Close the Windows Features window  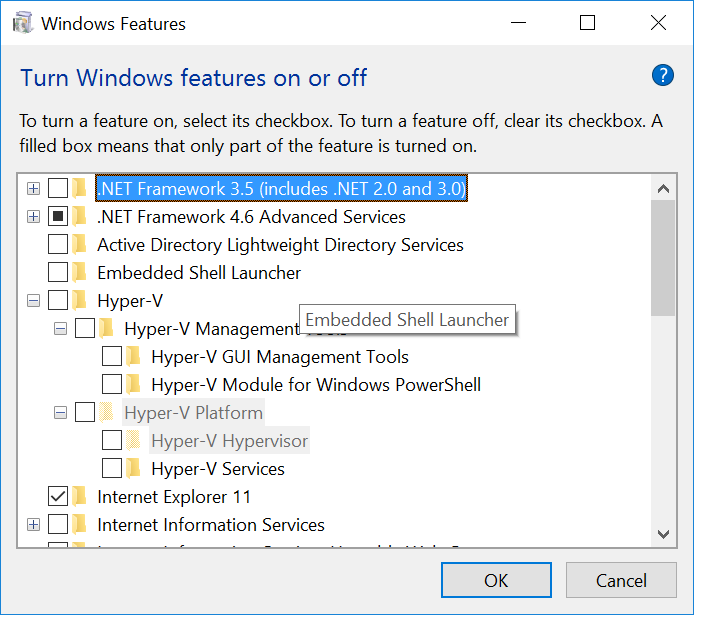point(658,22)
